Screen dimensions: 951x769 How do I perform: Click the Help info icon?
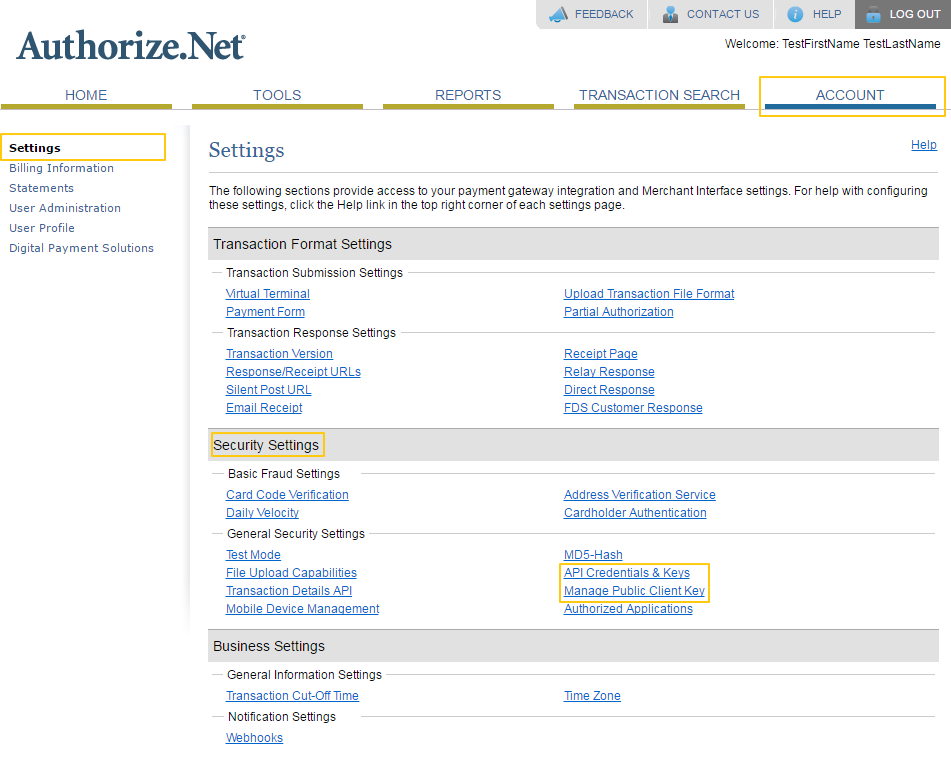click(795, 14)
